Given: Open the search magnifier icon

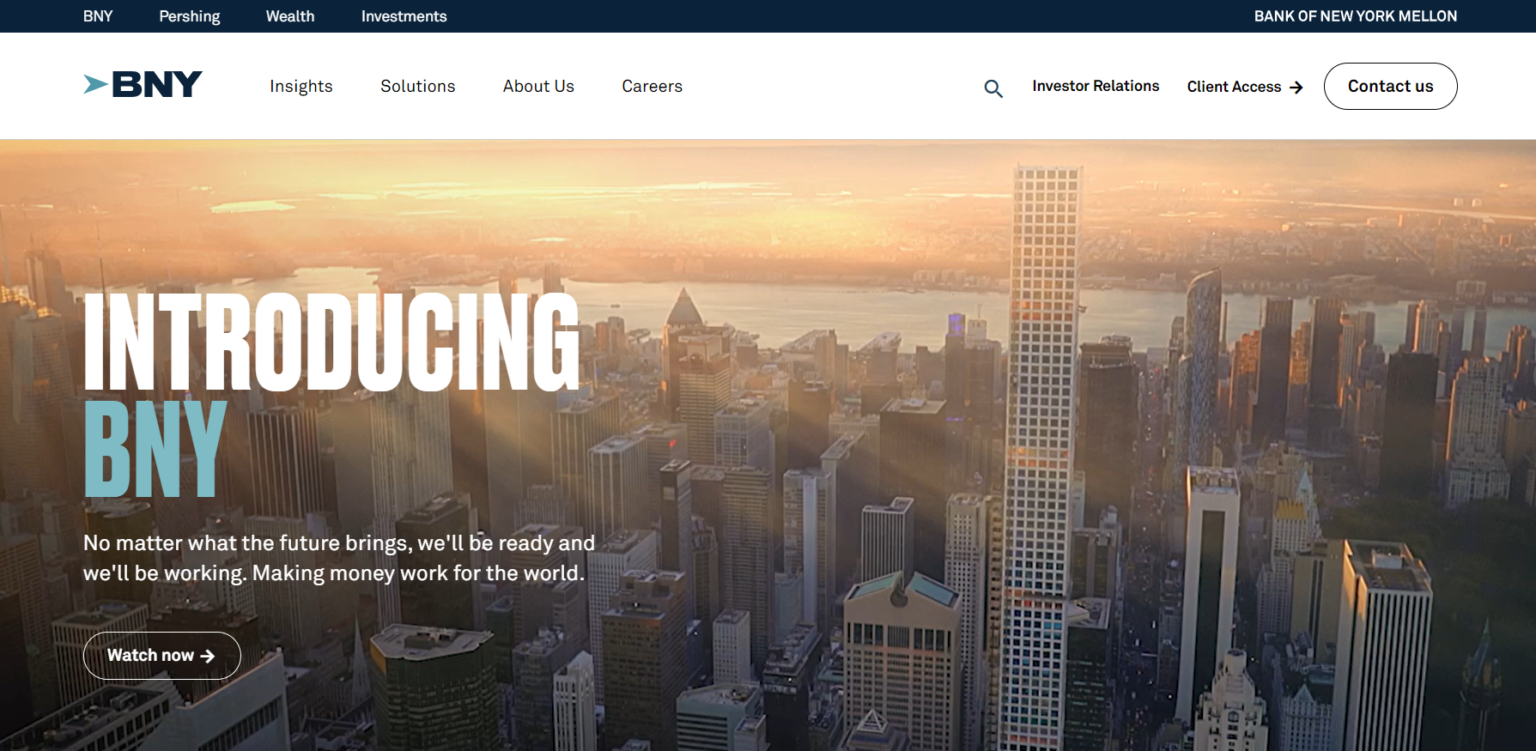Looking at the screenshot, I should (993, 88).
